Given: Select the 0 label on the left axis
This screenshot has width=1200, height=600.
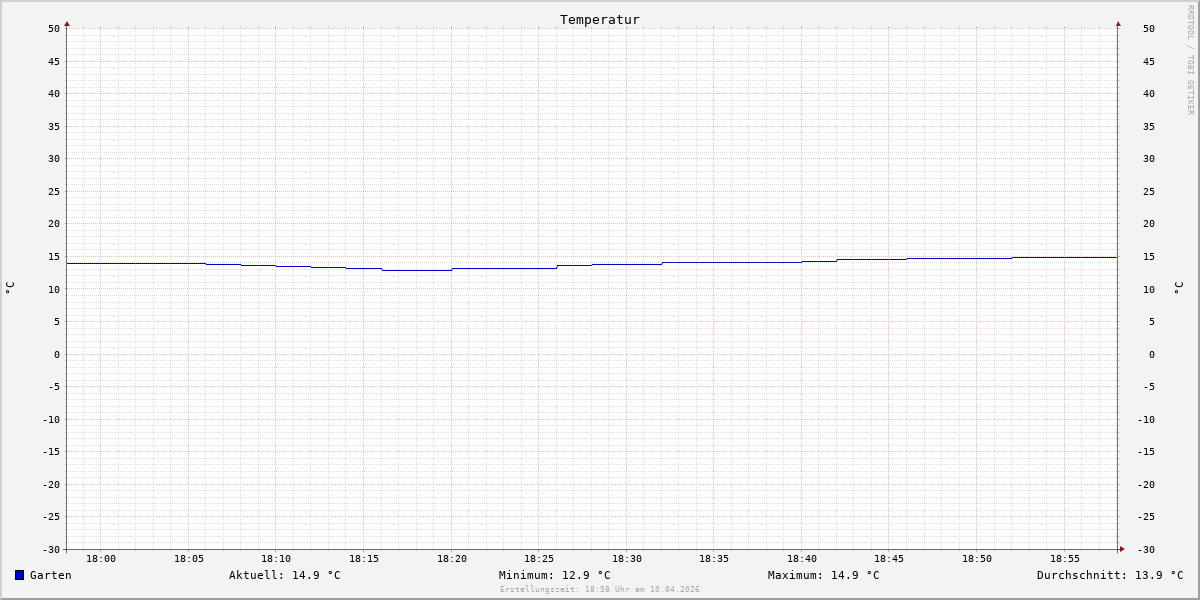Looking at the screenshot, I should (57, 354).
